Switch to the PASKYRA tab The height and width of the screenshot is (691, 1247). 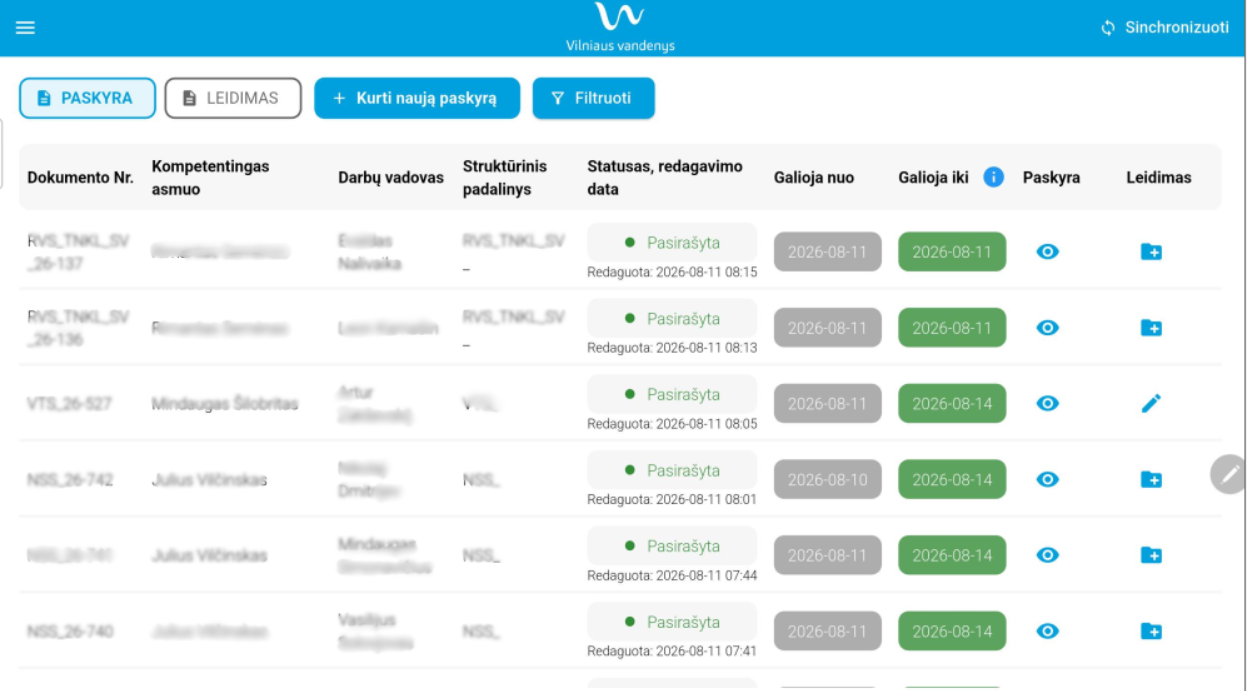(87, 98)
